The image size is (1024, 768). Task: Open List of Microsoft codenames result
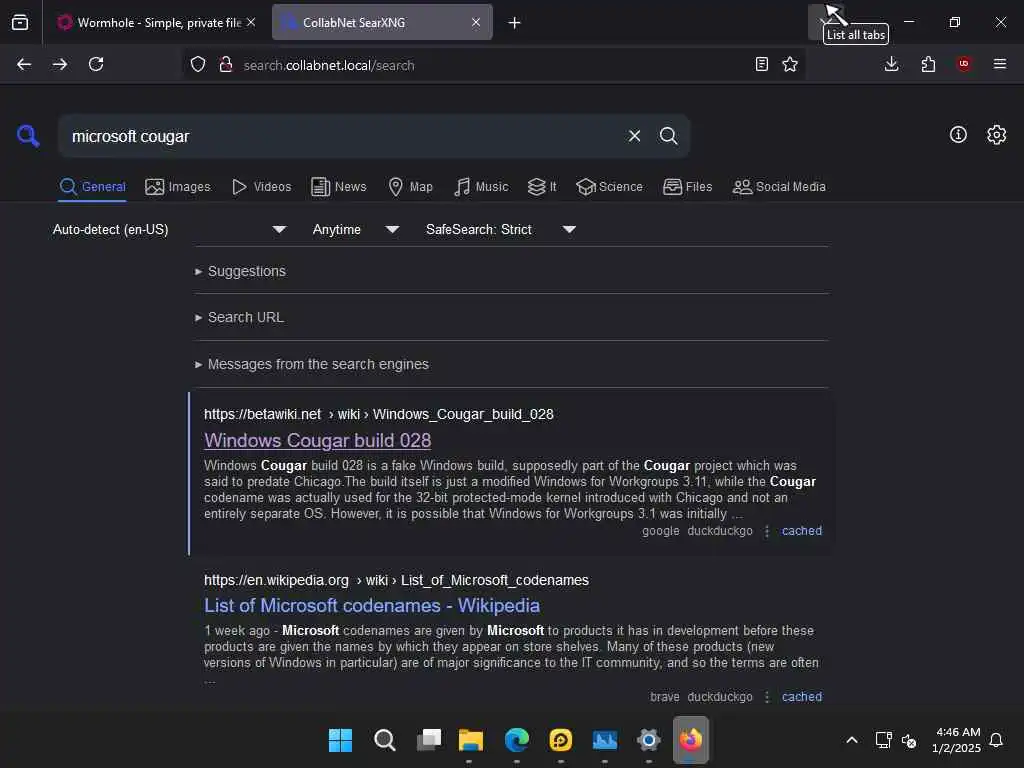click(372, 605)
